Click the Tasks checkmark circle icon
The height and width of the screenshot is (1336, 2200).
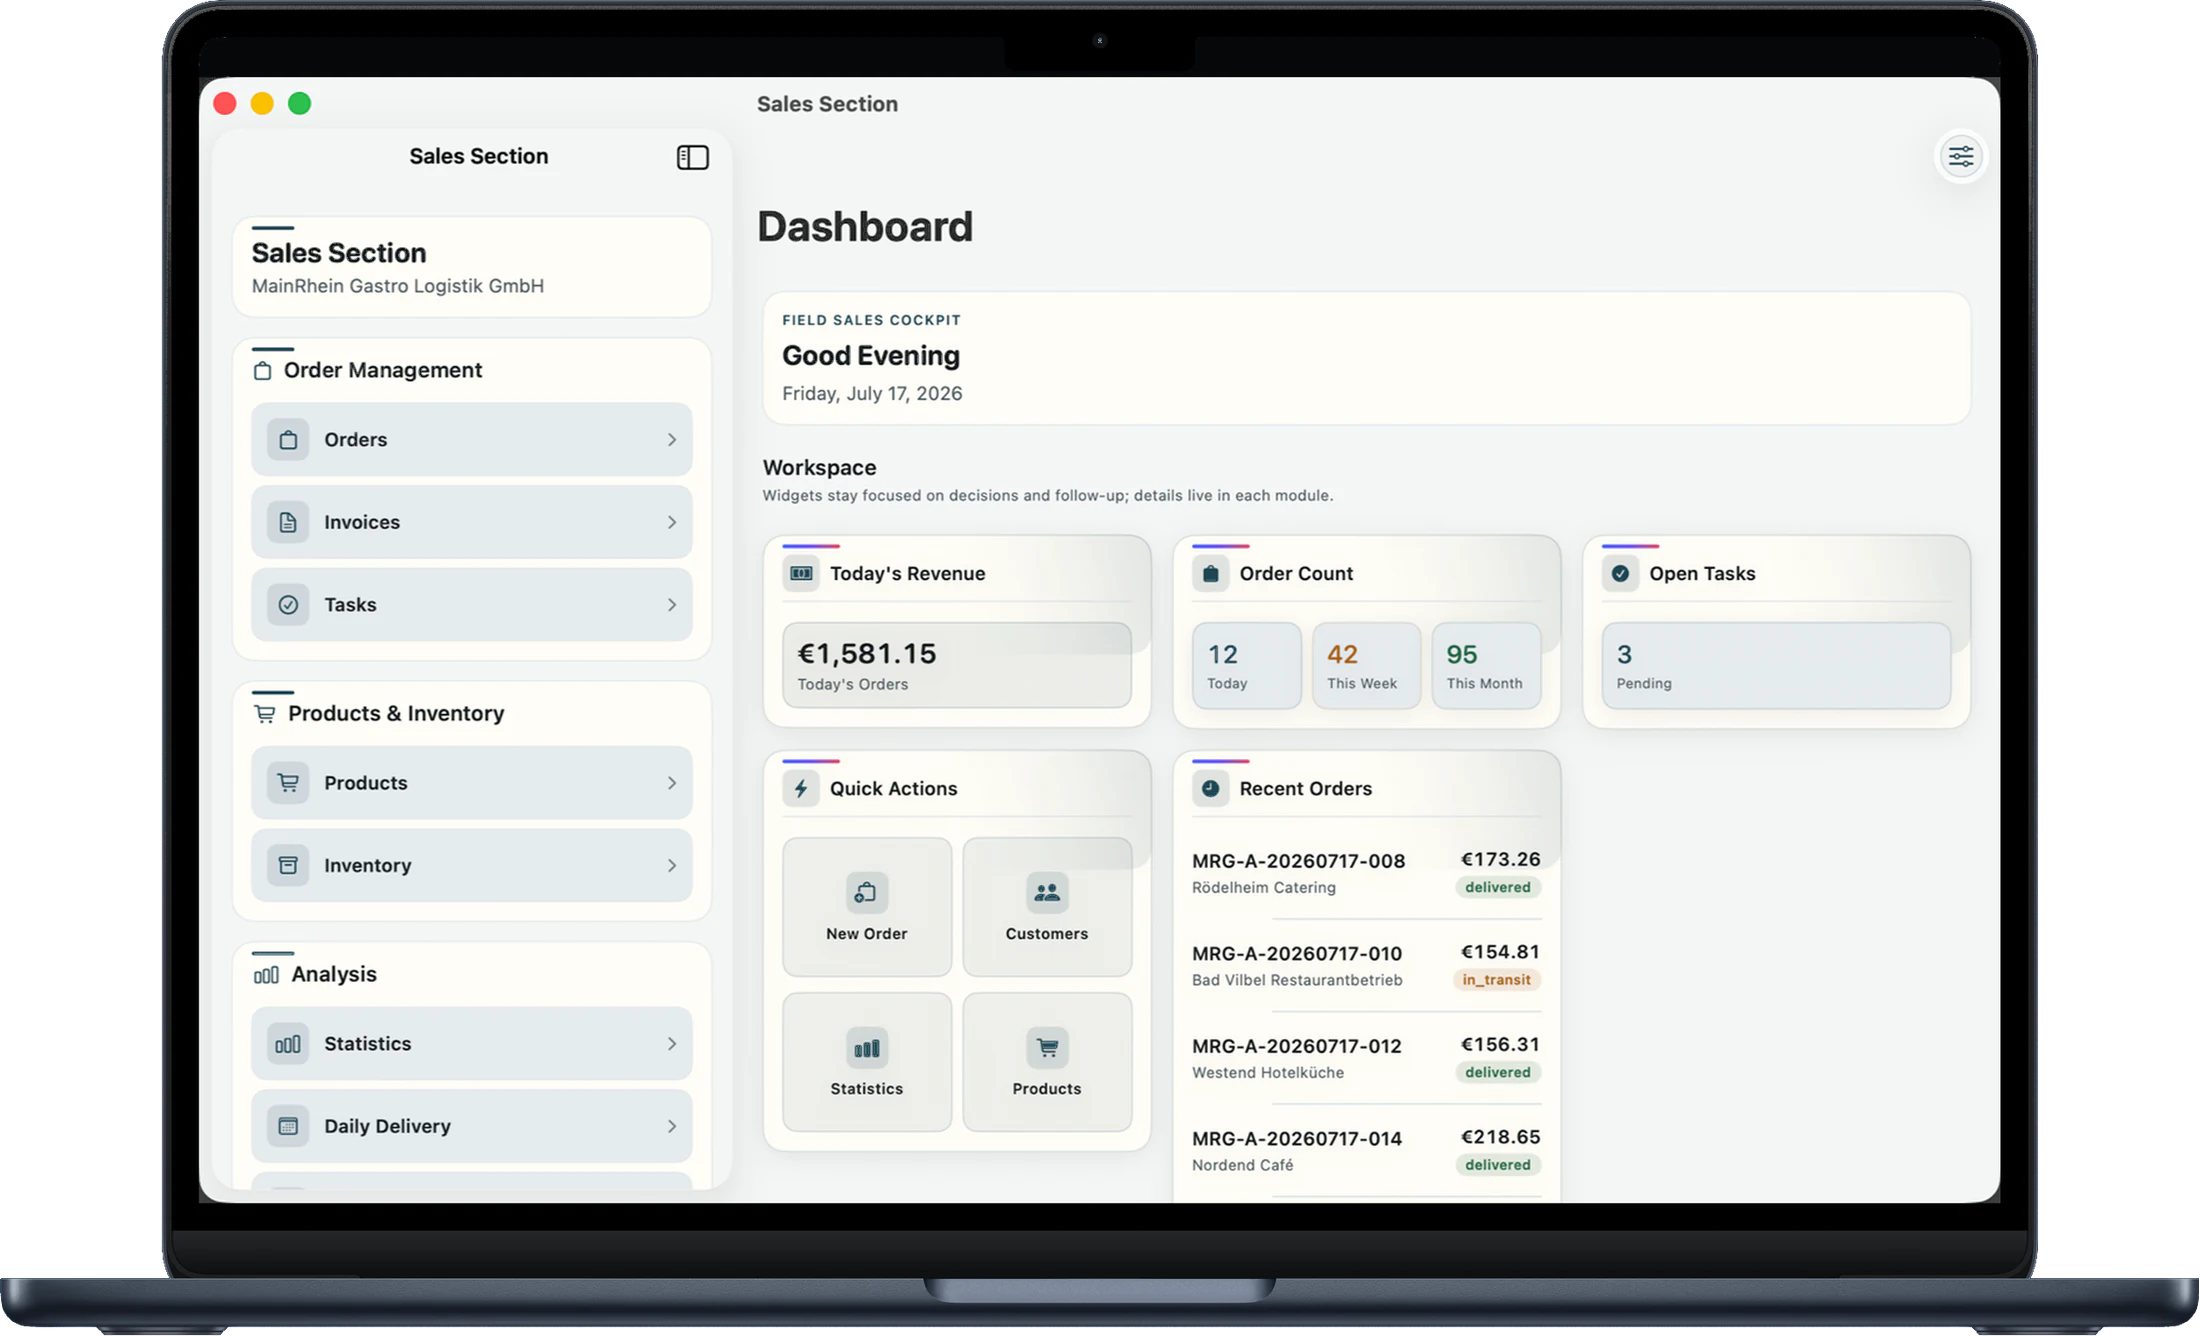pyautogui.click(x=288, y=605)
